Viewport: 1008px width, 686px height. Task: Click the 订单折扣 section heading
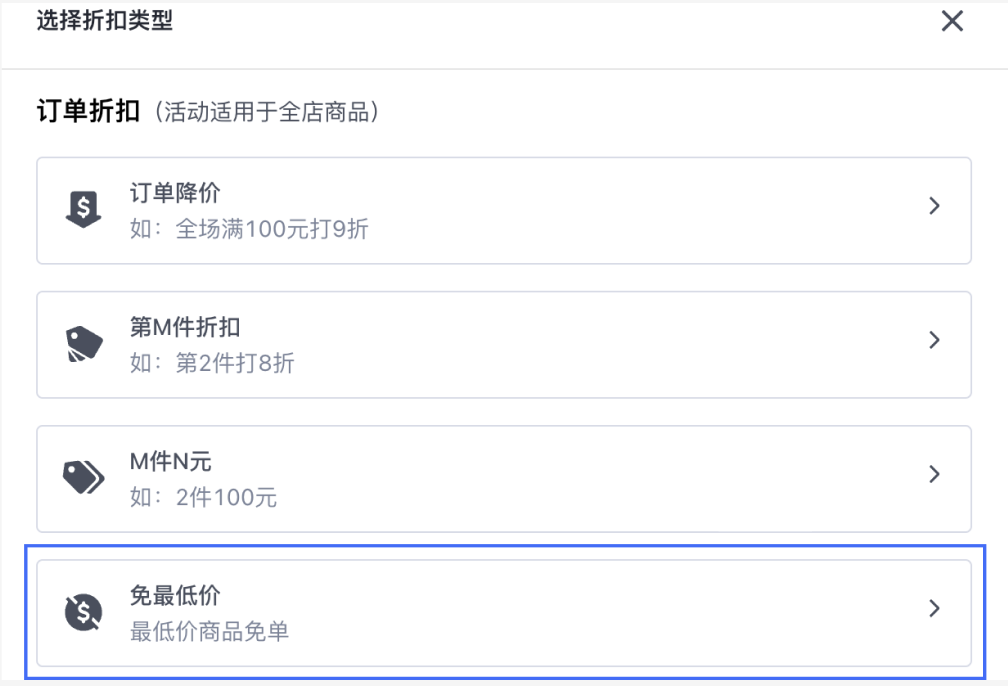[88, 111]
